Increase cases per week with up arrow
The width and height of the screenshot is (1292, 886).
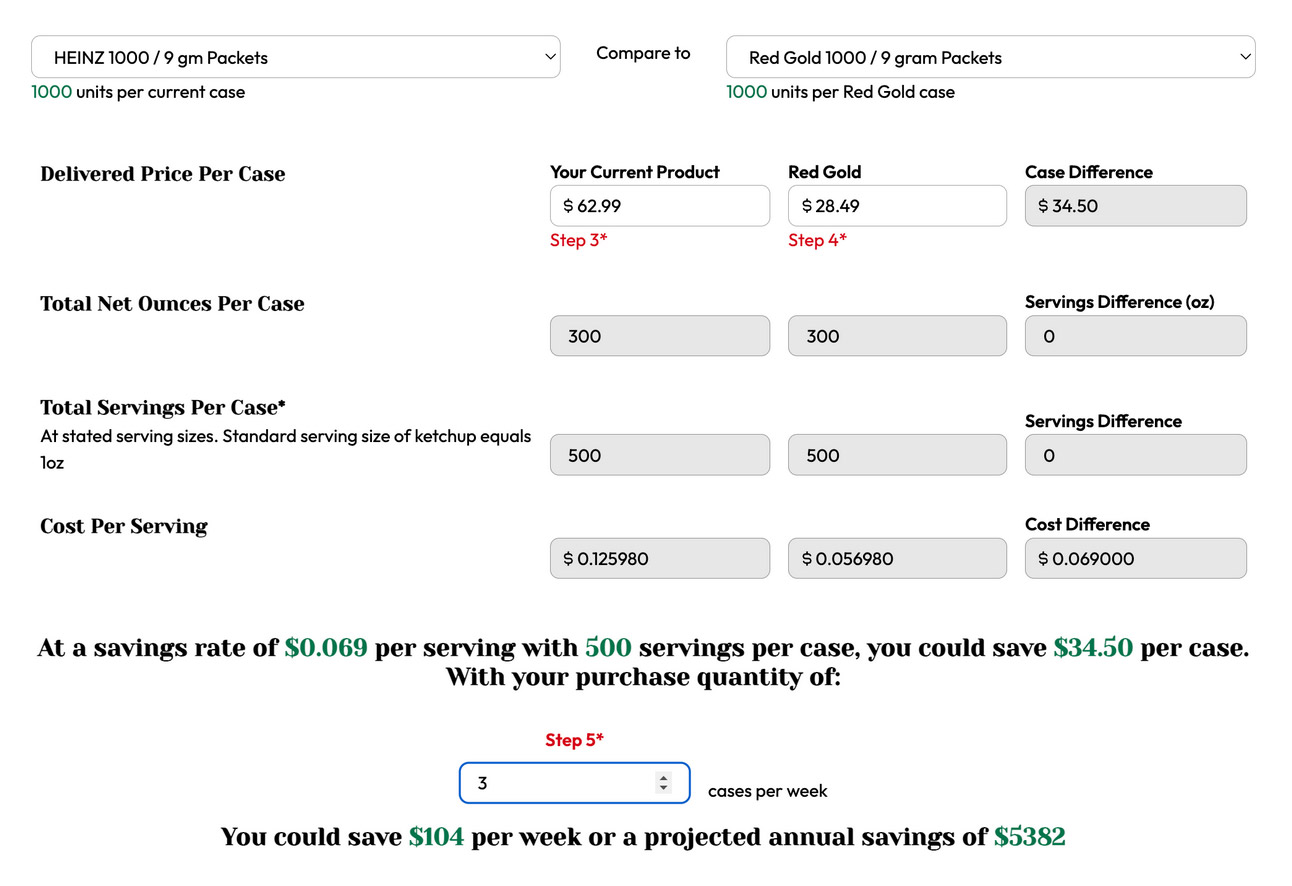click(x=663, y=777)
